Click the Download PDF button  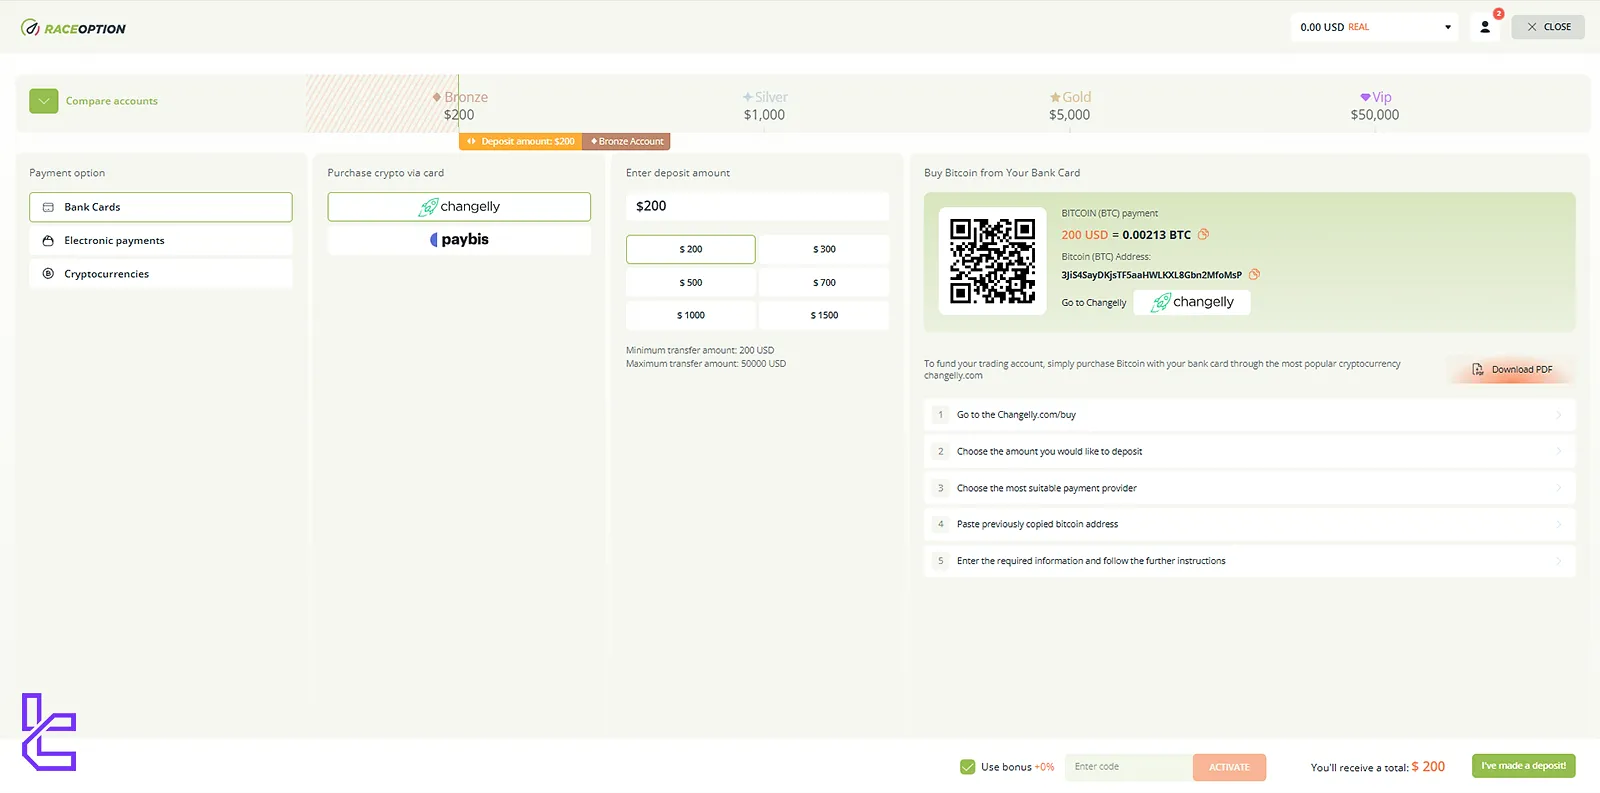pos(1512,370)
